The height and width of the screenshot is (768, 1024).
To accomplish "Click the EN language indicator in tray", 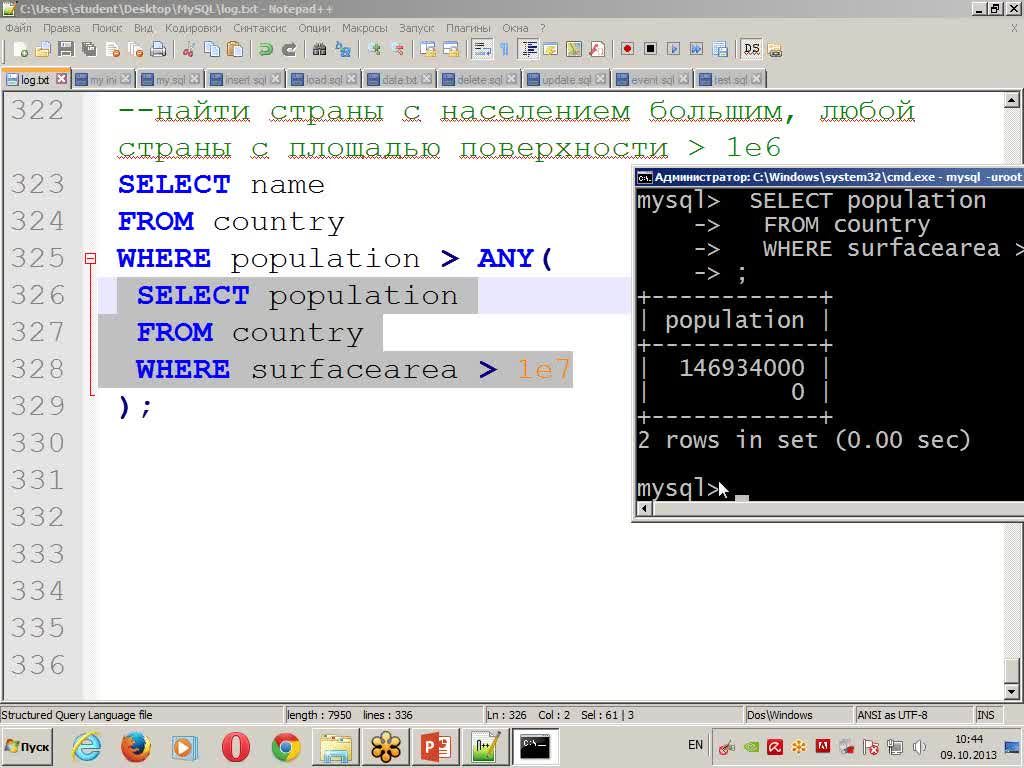I will tap(696, 745).
